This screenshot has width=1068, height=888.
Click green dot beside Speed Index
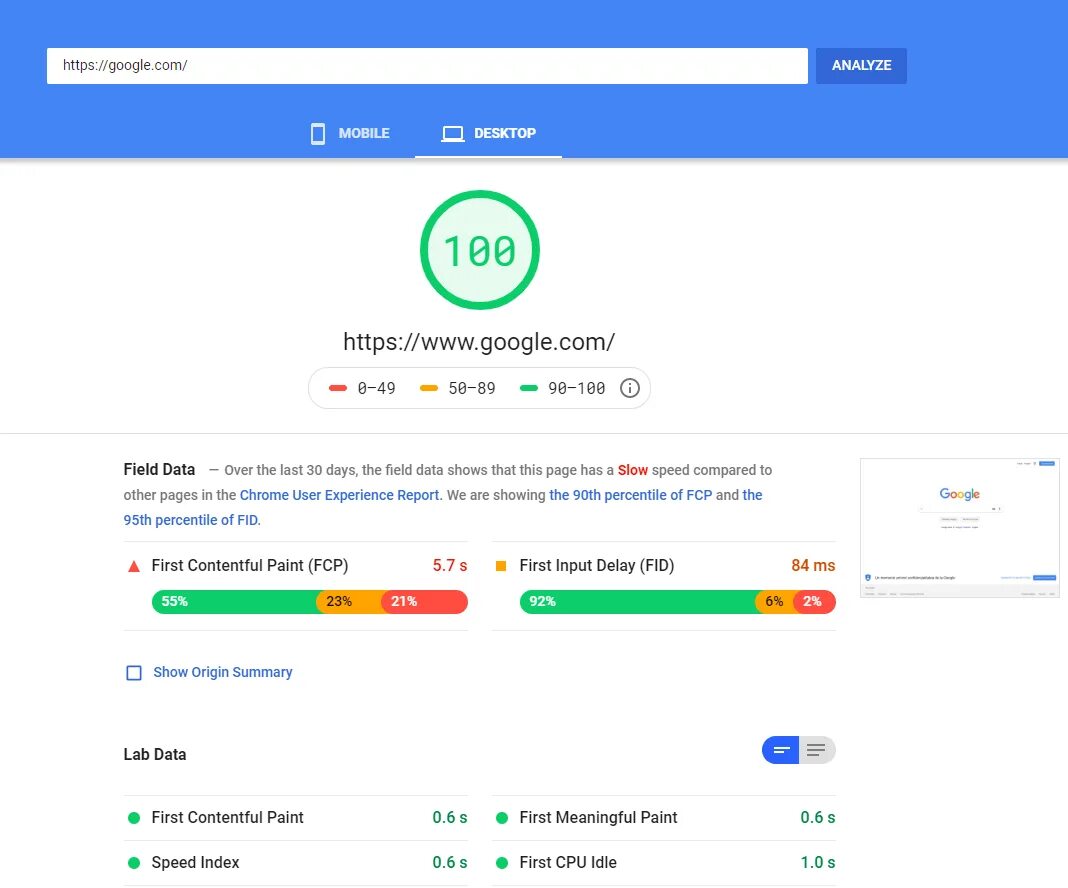point(134,863)
